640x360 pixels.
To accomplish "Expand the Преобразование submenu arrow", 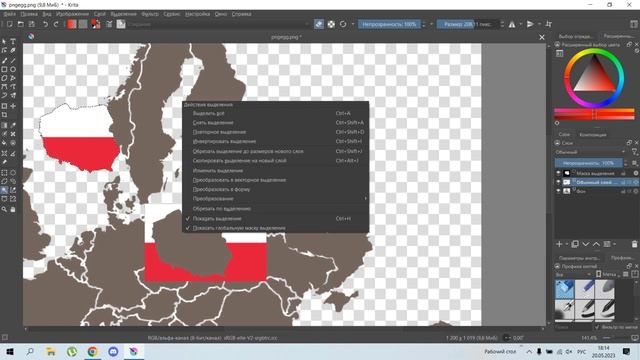I will tap(365, 199).
